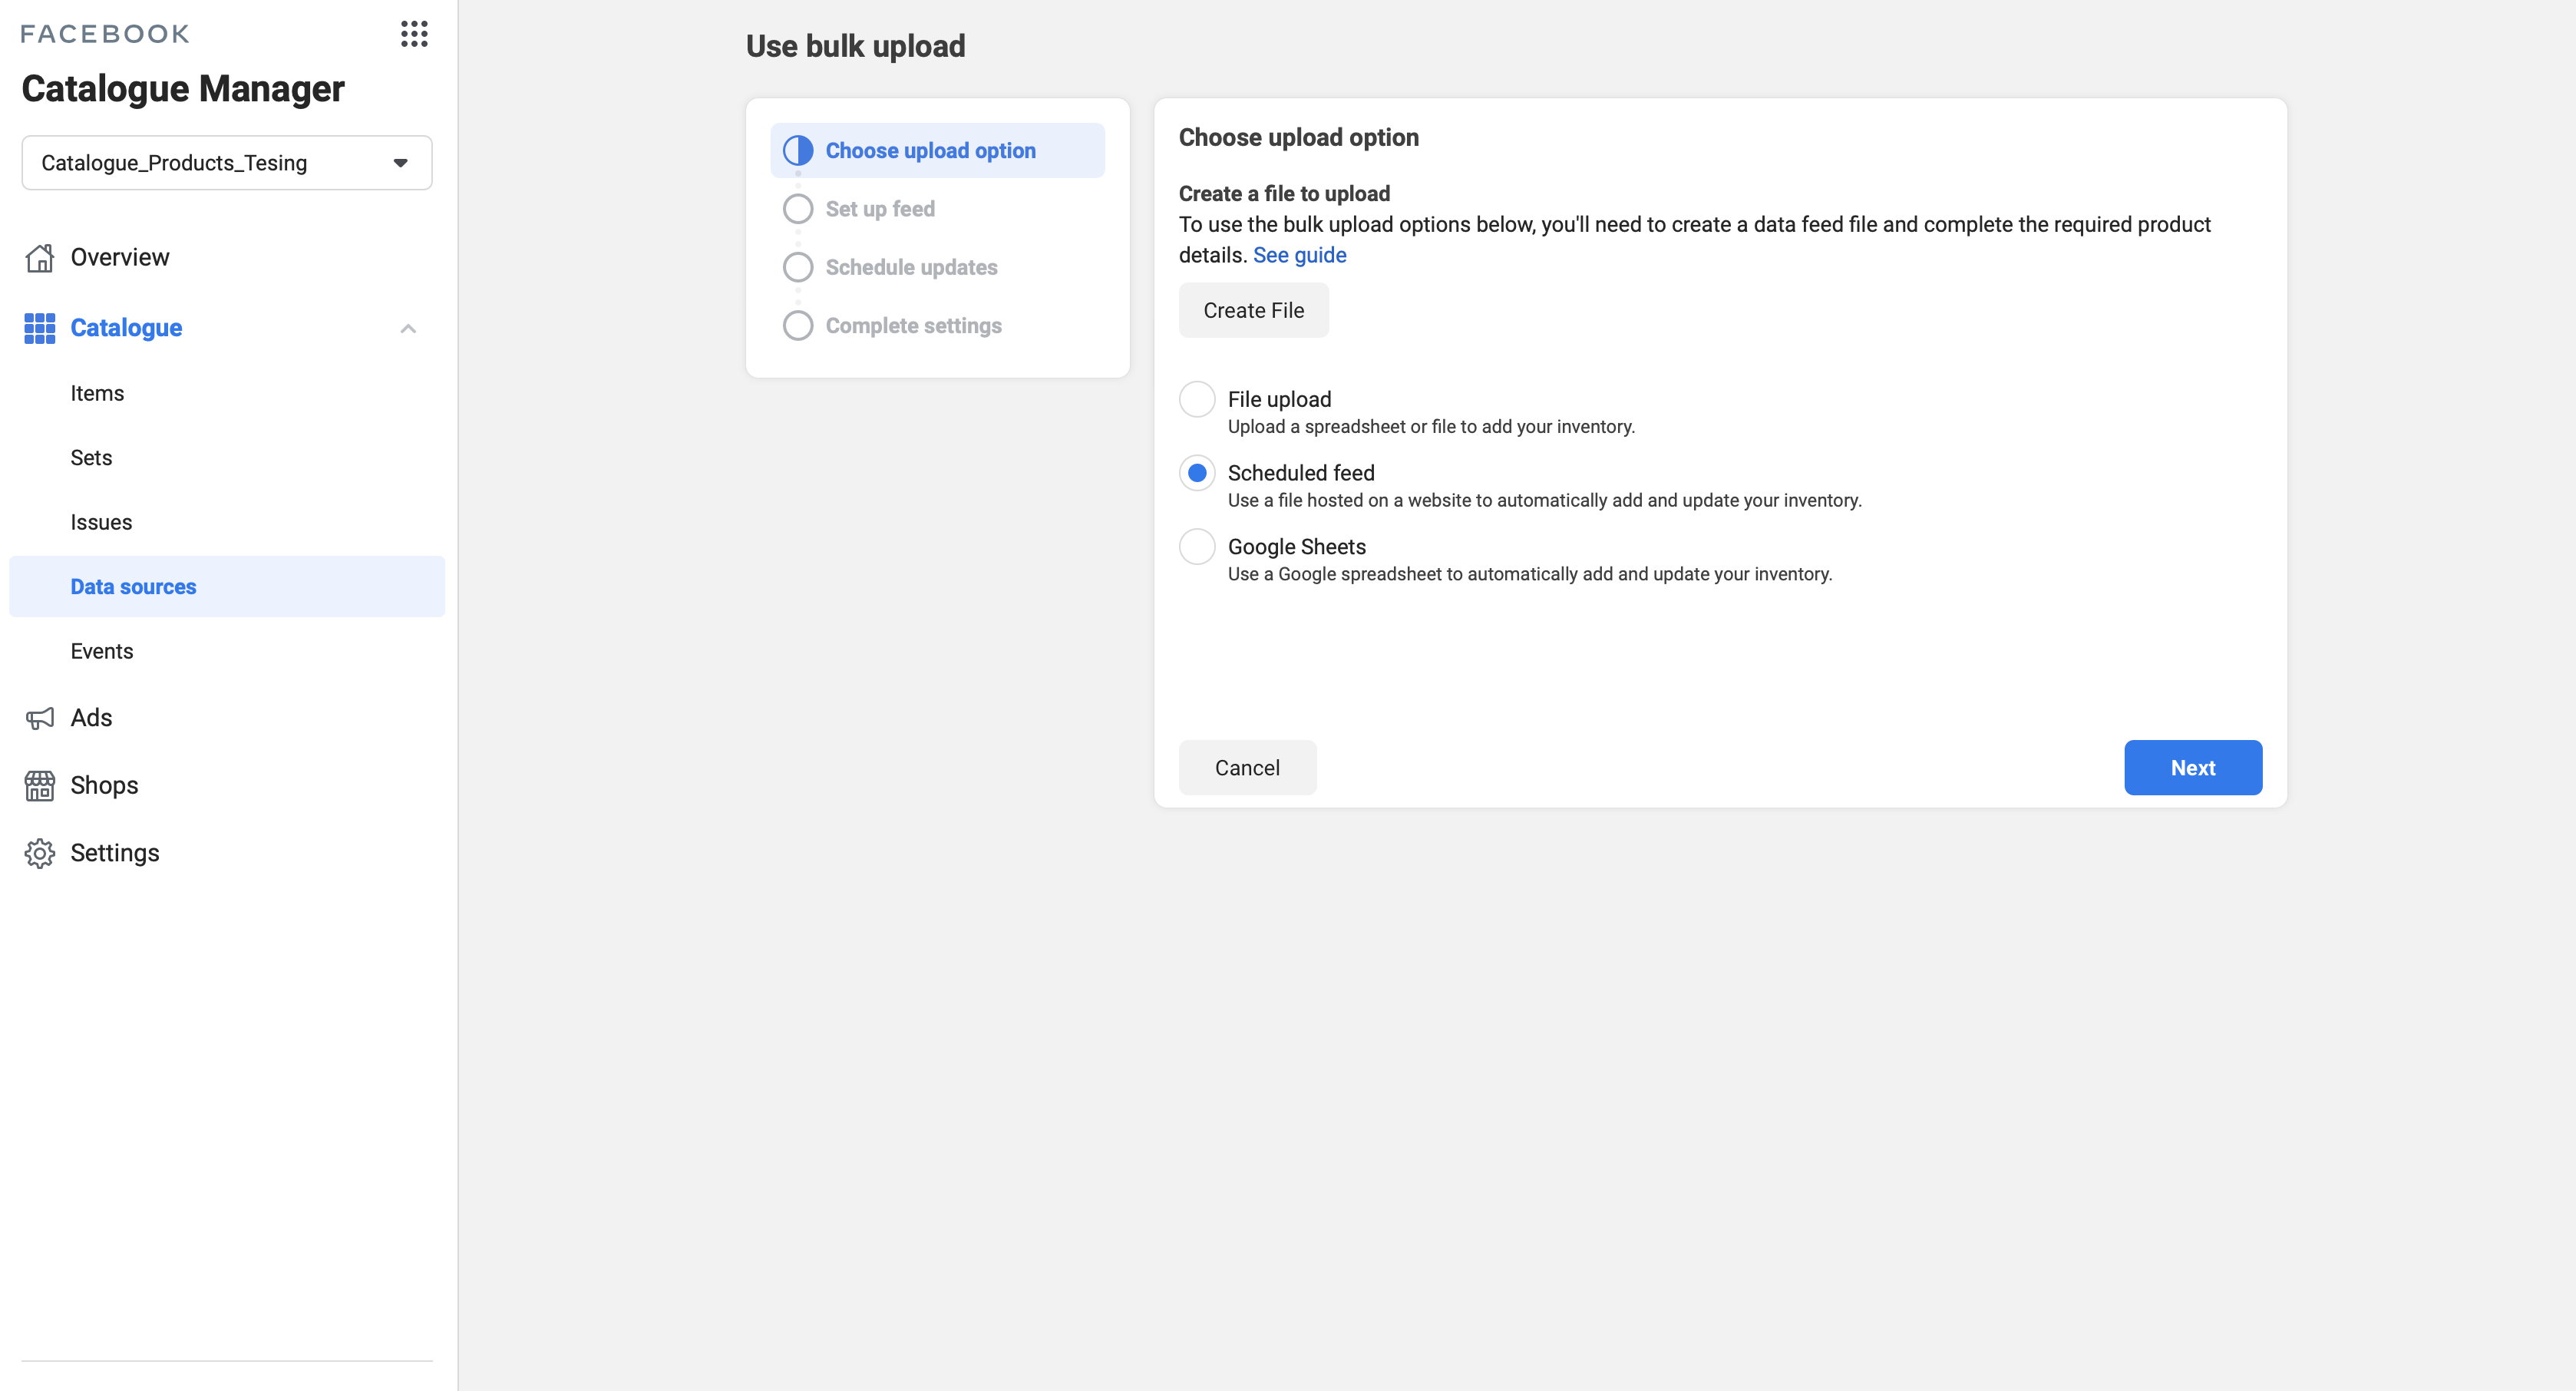Open the See guide link
Image resolution: width=2576 pixels, height=1391 pixels.
click(x=1299, y=255)
